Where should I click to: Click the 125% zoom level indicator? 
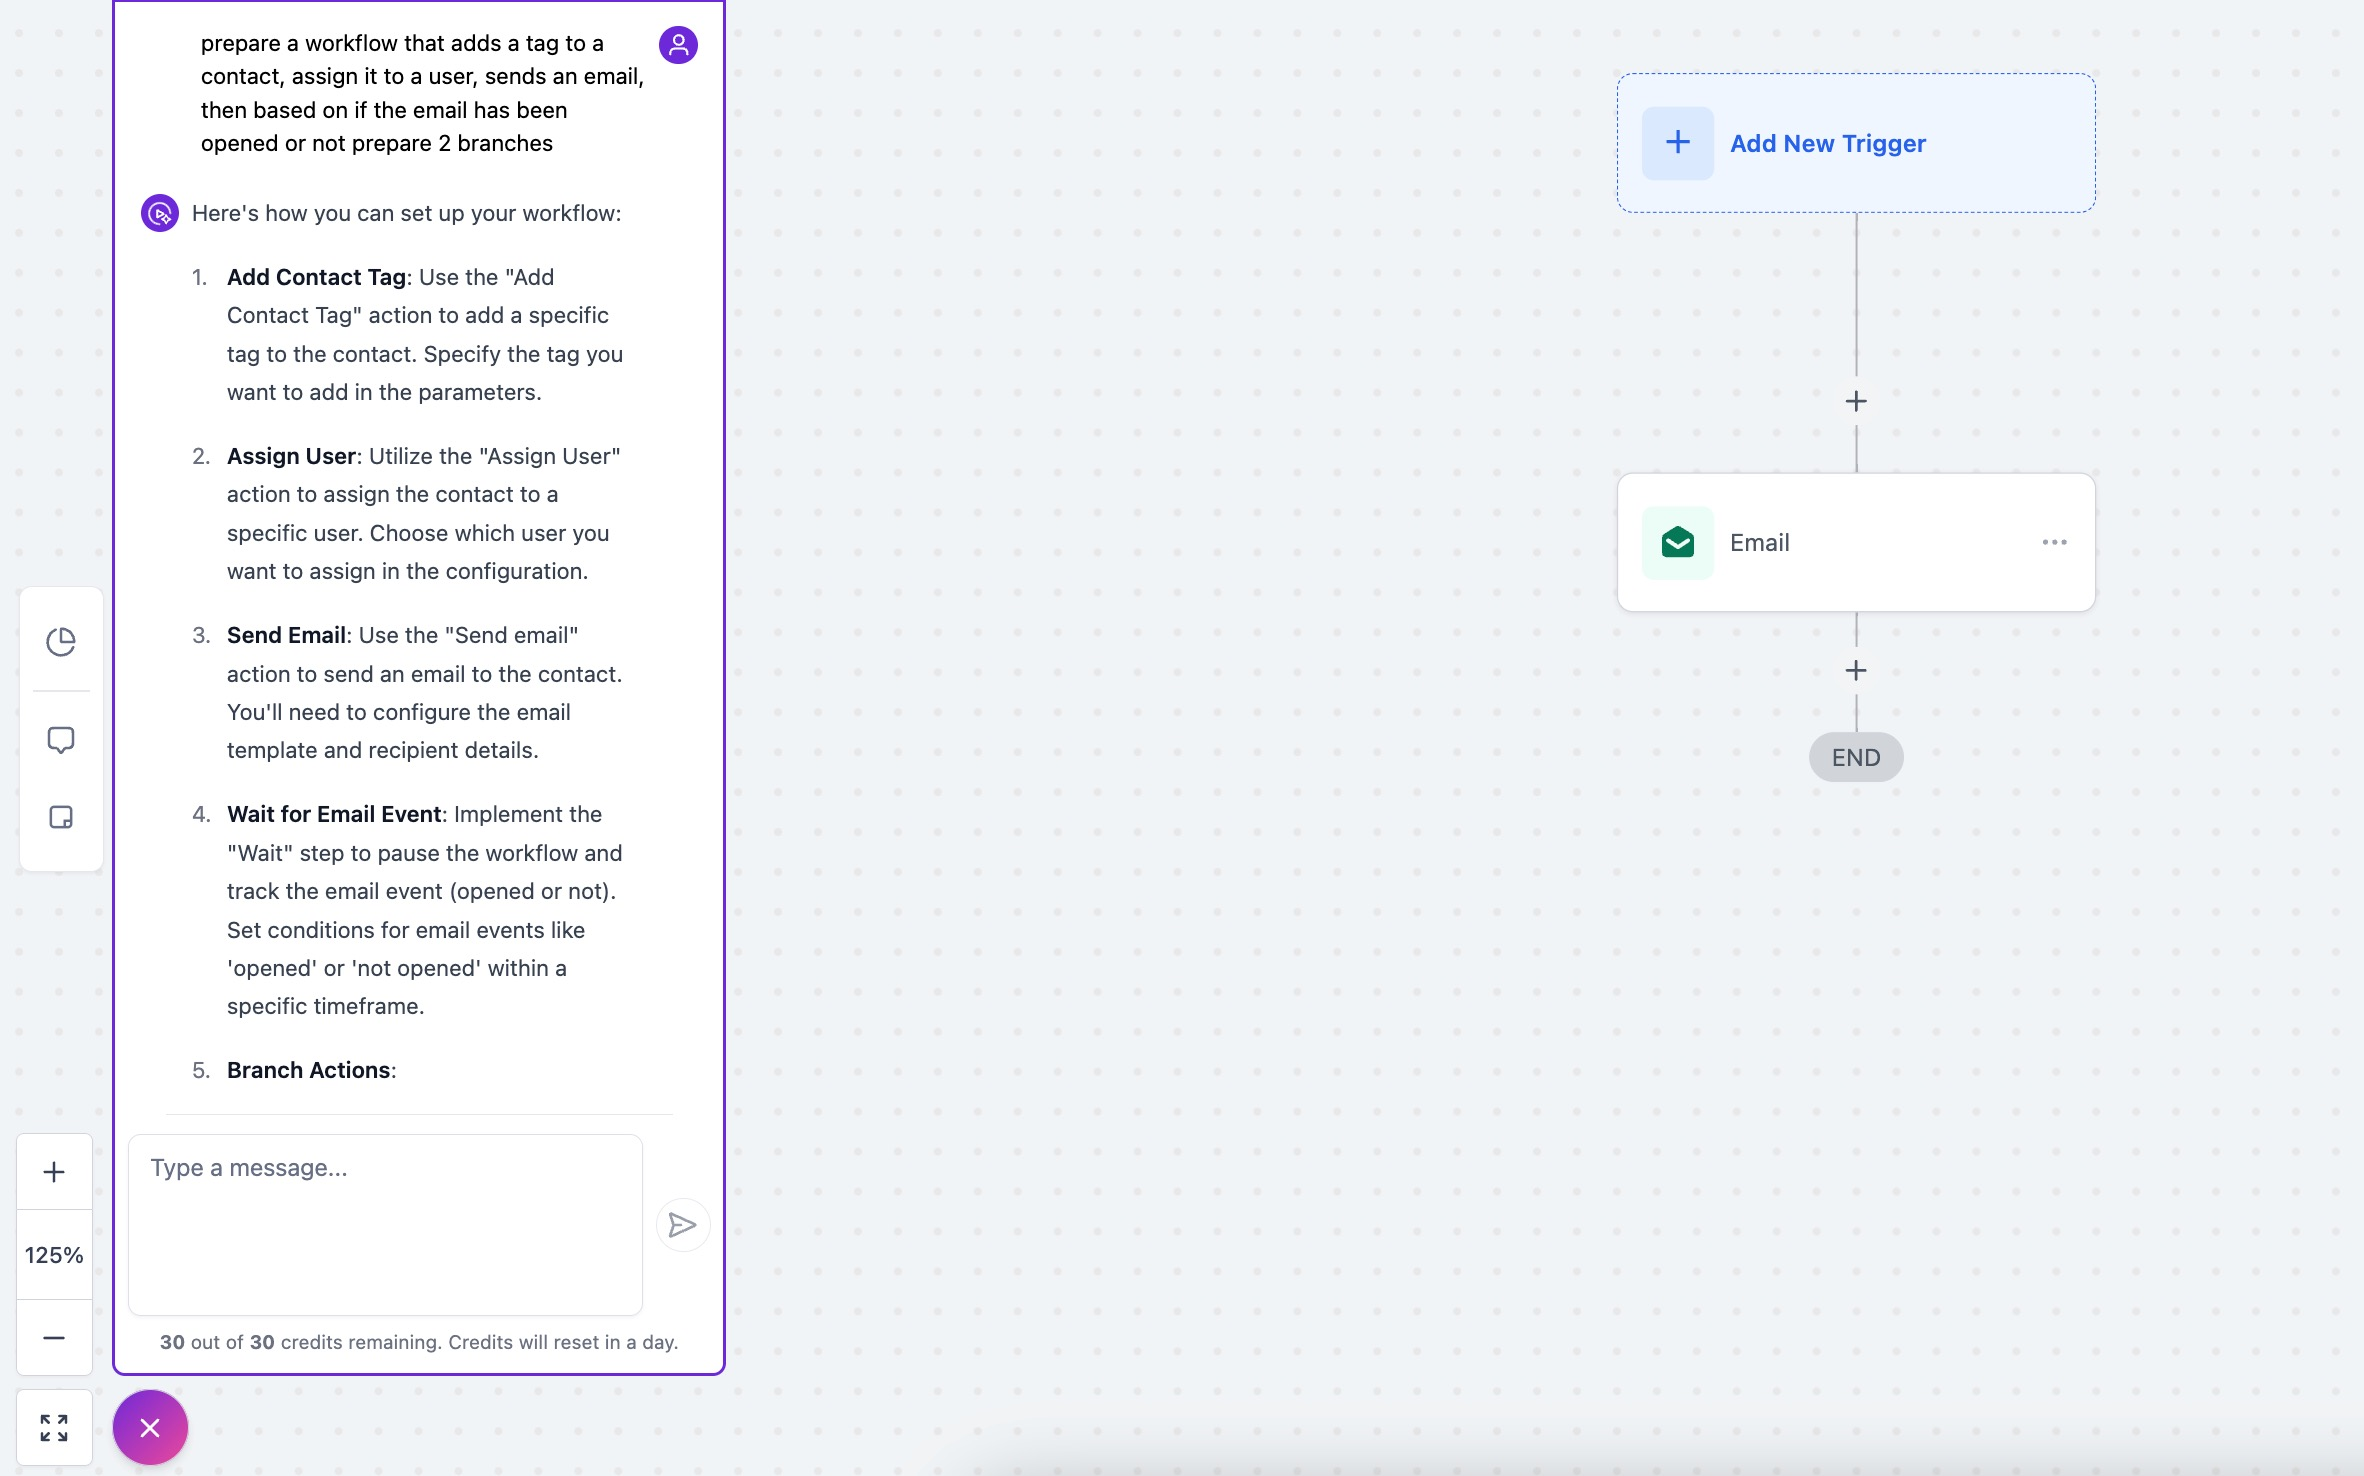click(x=54, y=1255)
